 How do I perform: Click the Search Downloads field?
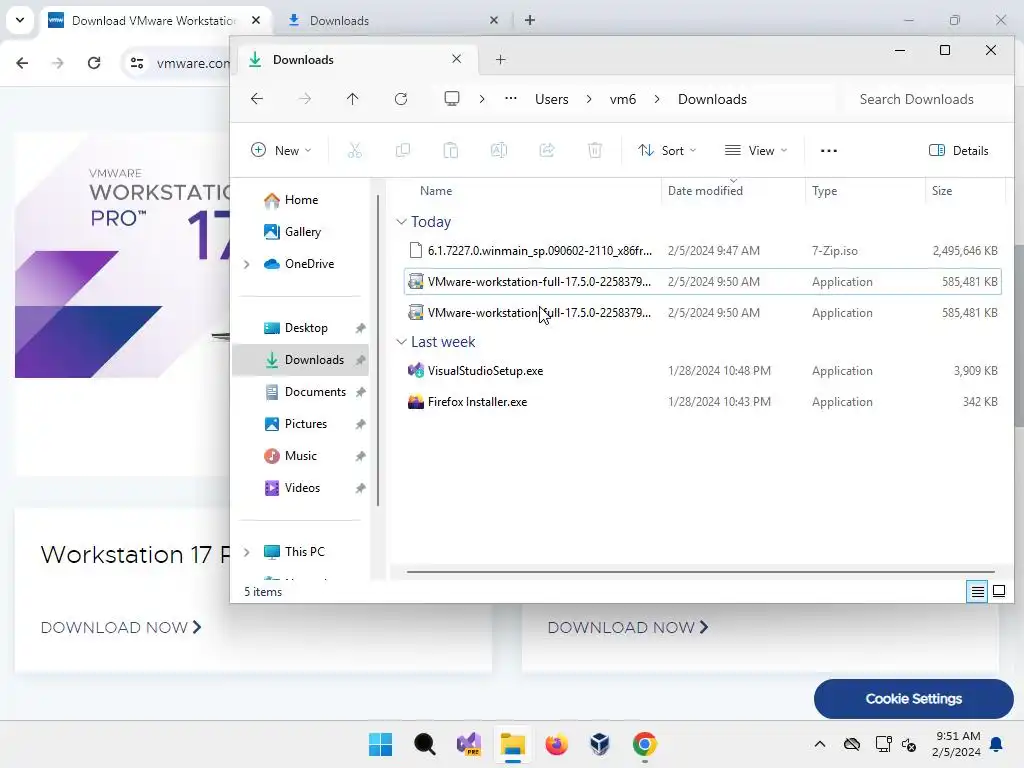coord(922,99)
